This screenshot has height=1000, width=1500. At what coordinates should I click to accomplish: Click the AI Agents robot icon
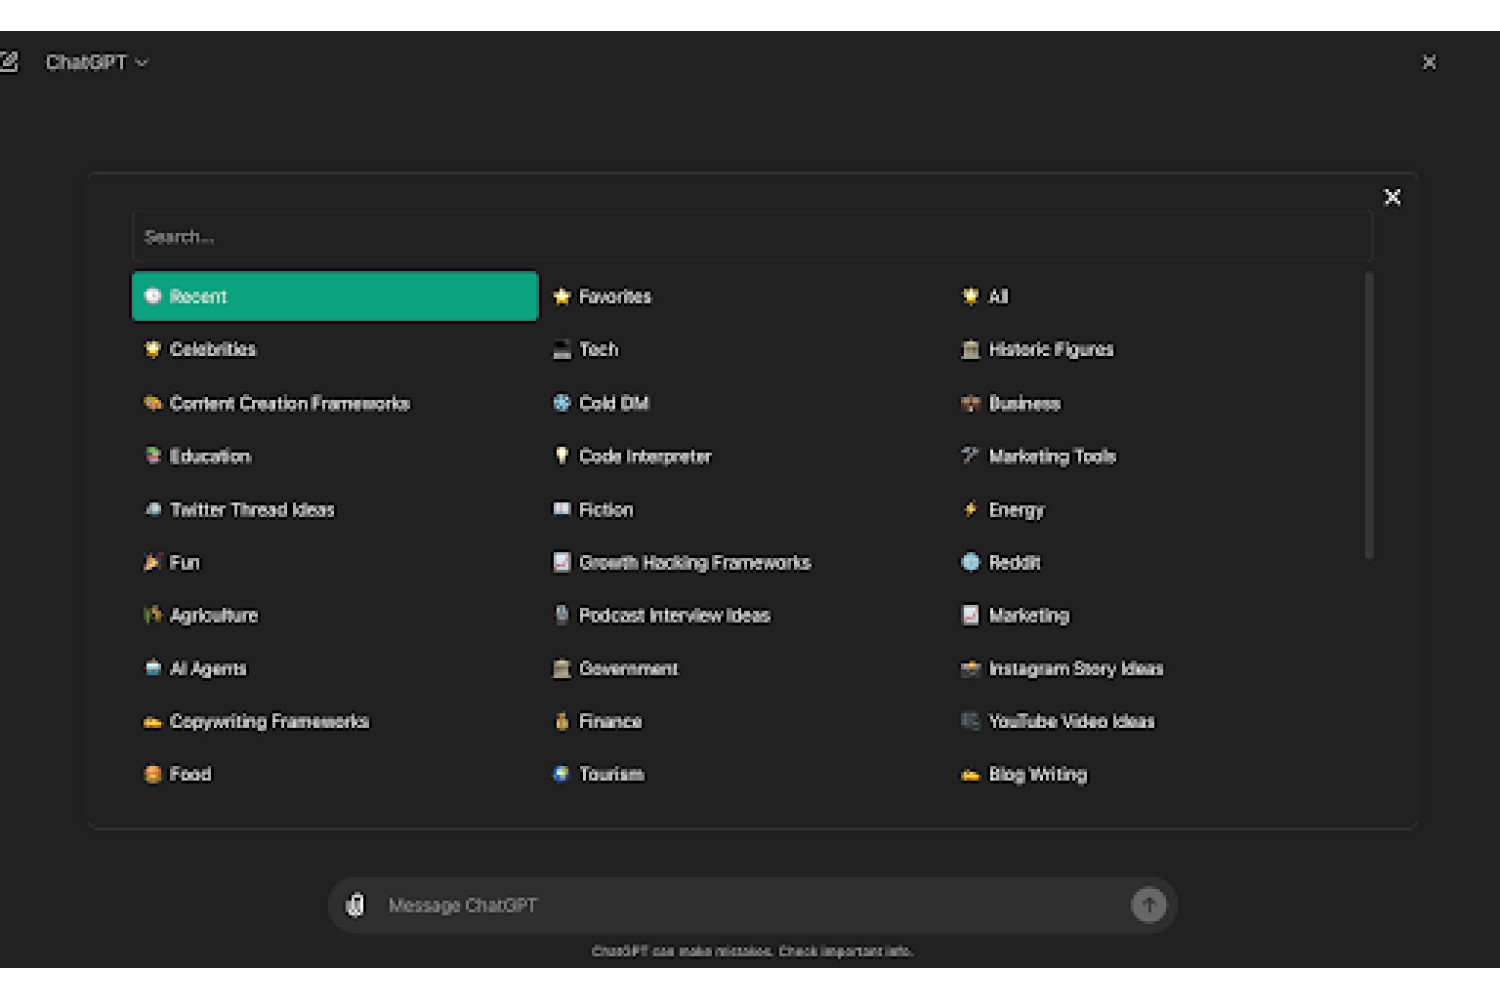click(153, 668)
